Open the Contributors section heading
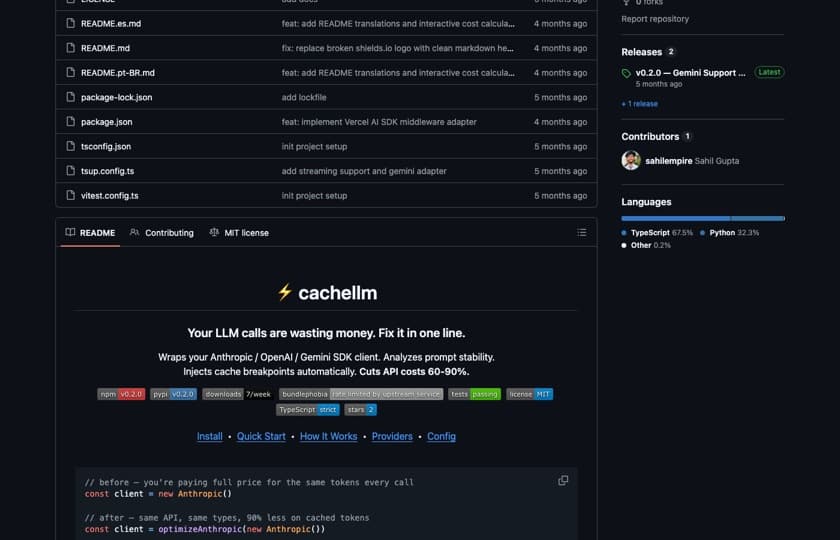840x540 pixels. click(x=650, y=137)
